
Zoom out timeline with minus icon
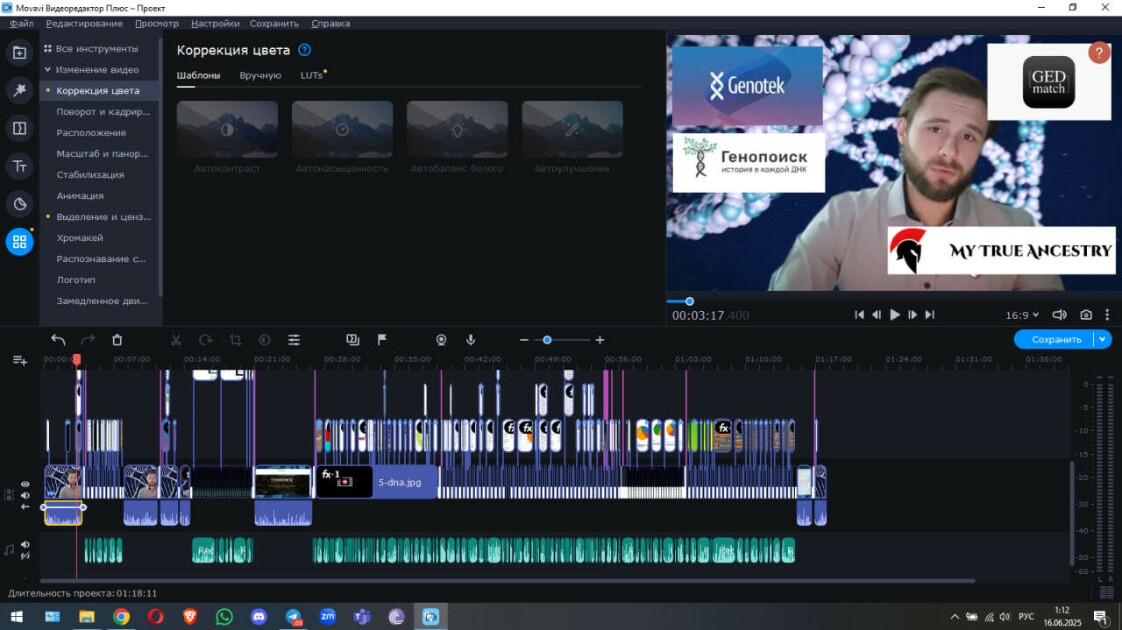524,340
